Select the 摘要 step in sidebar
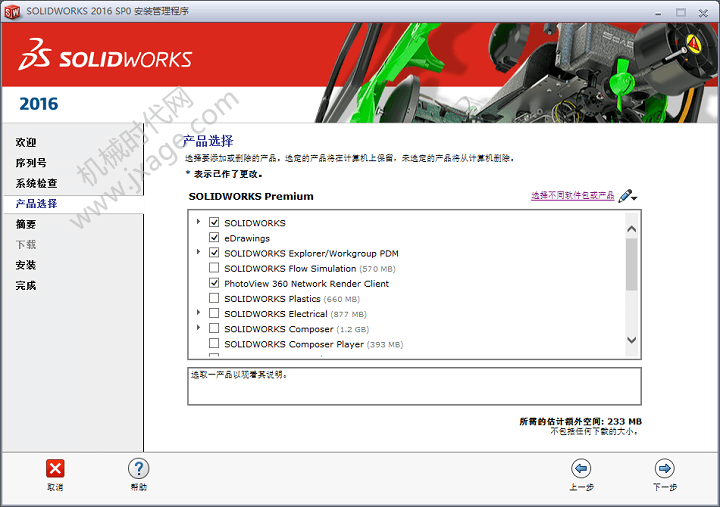Screen dimensions: 720x507 (x=26, y=224)
